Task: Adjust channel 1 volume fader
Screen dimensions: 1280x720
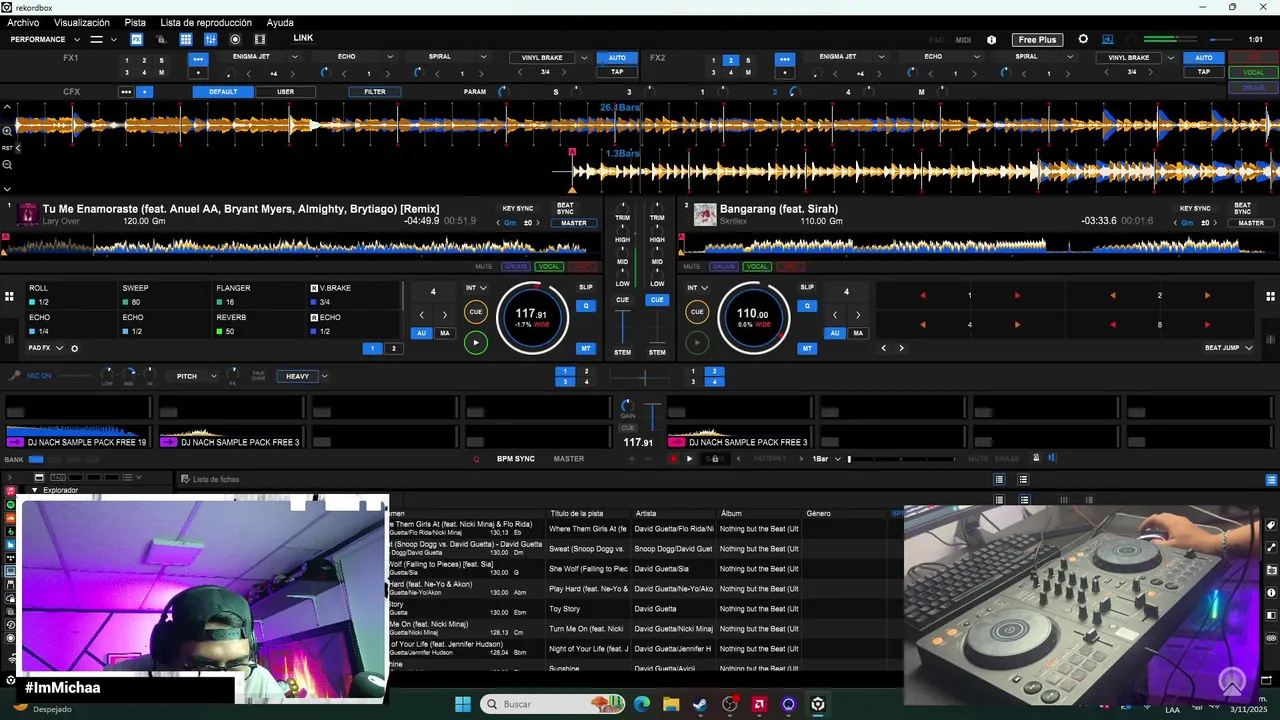Action: (x=623, y=328)
